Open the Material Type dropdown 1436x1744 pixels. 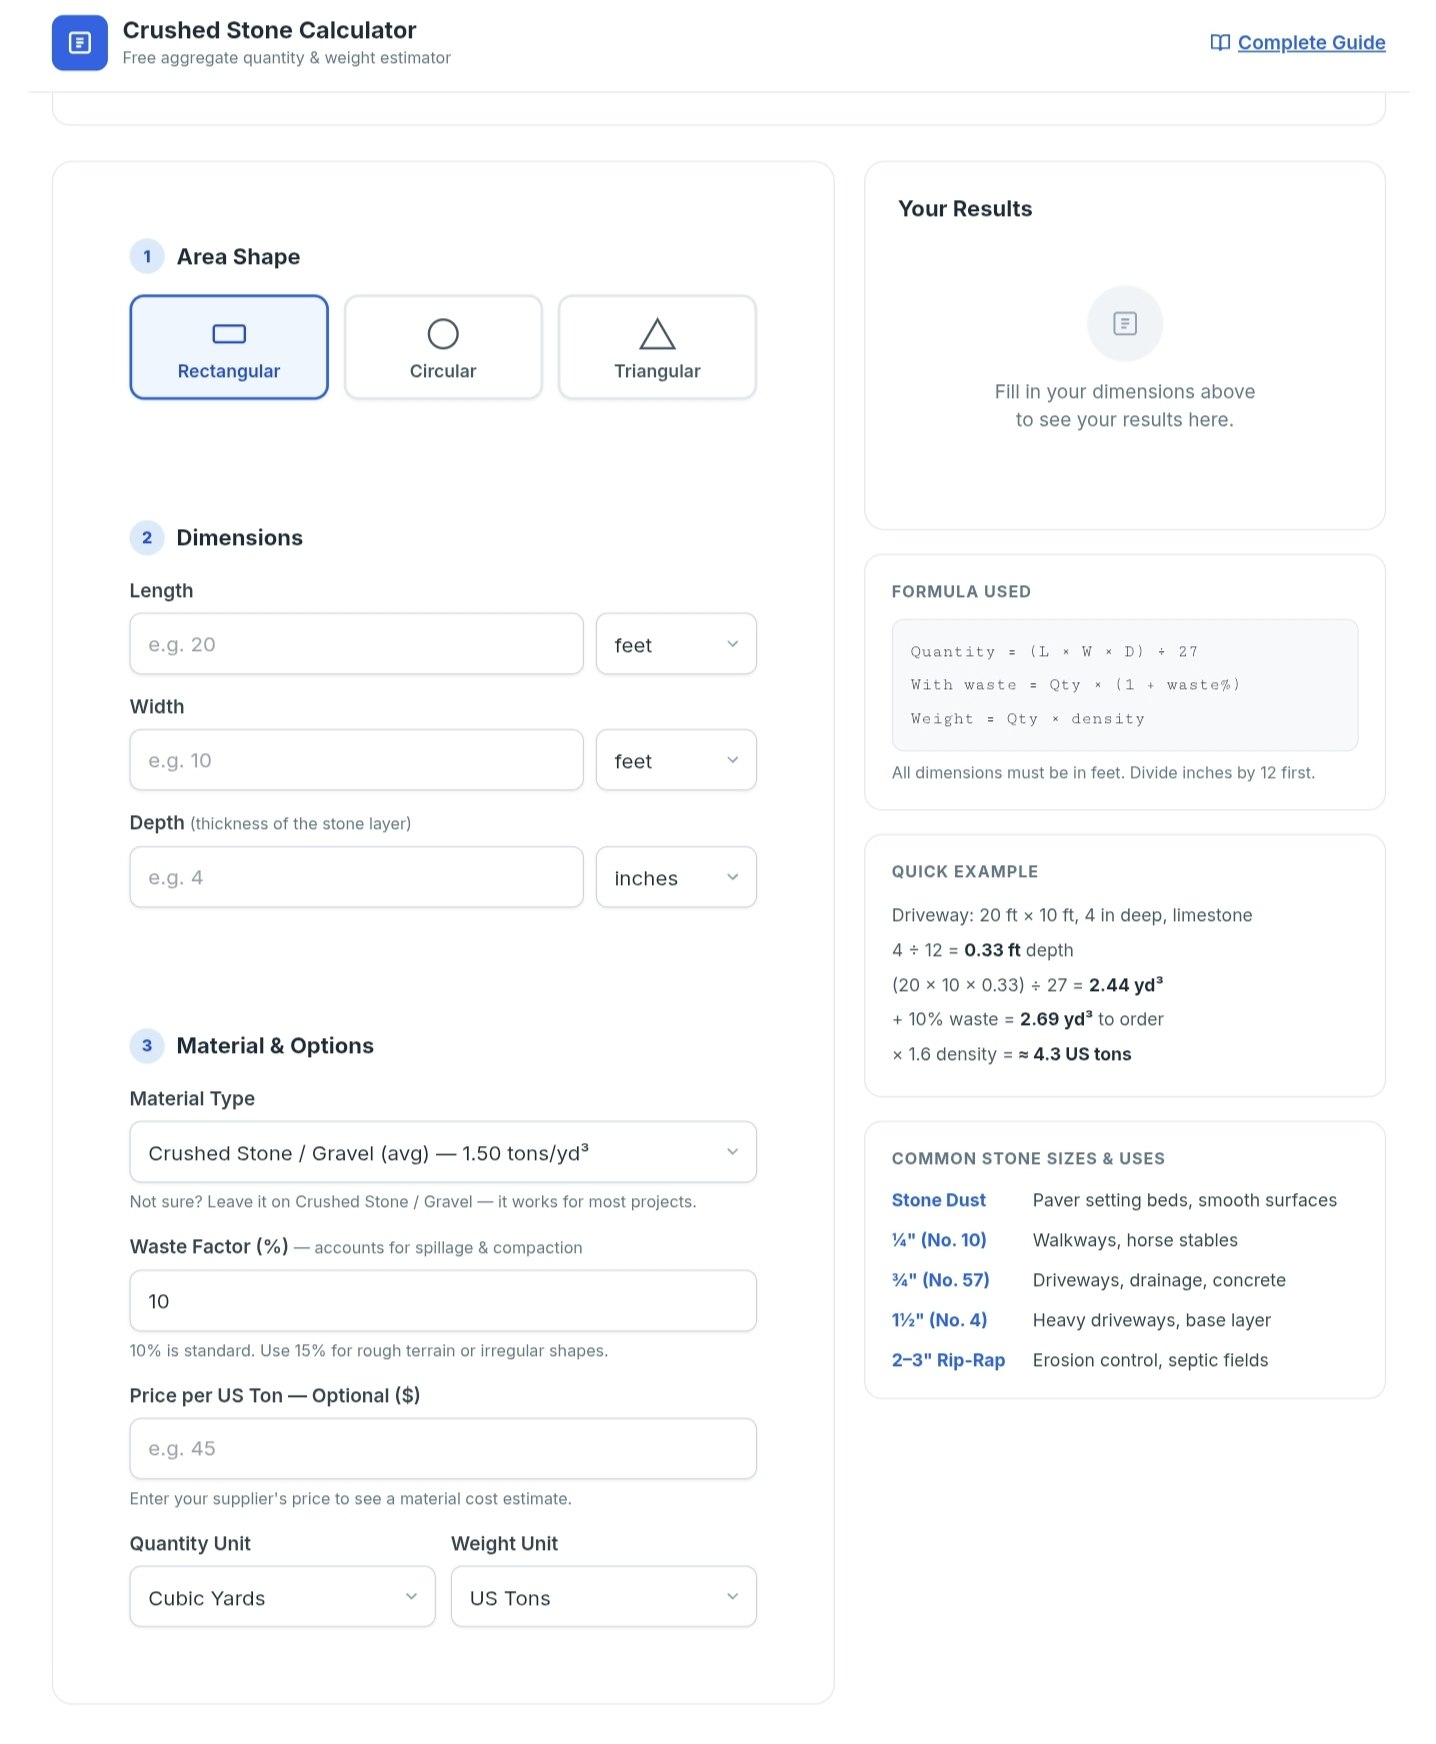443,1152
